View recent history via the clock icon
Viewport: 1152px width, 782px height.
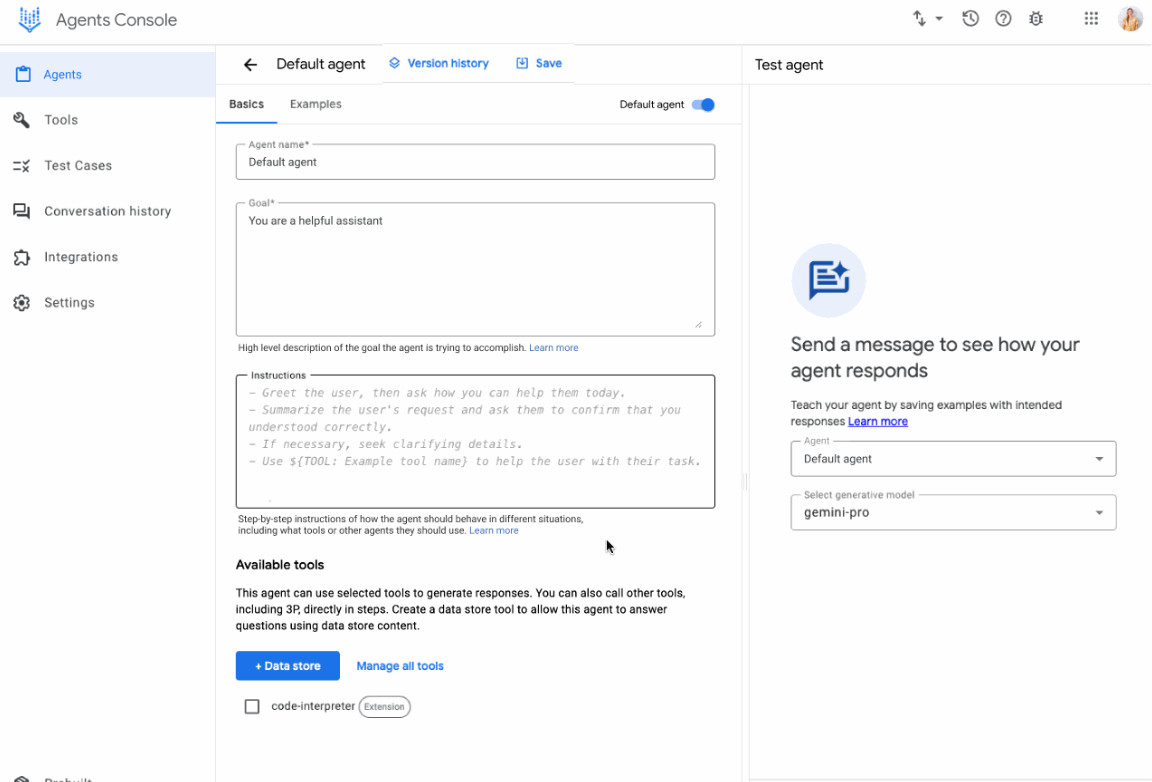click(x=970, y=18)
